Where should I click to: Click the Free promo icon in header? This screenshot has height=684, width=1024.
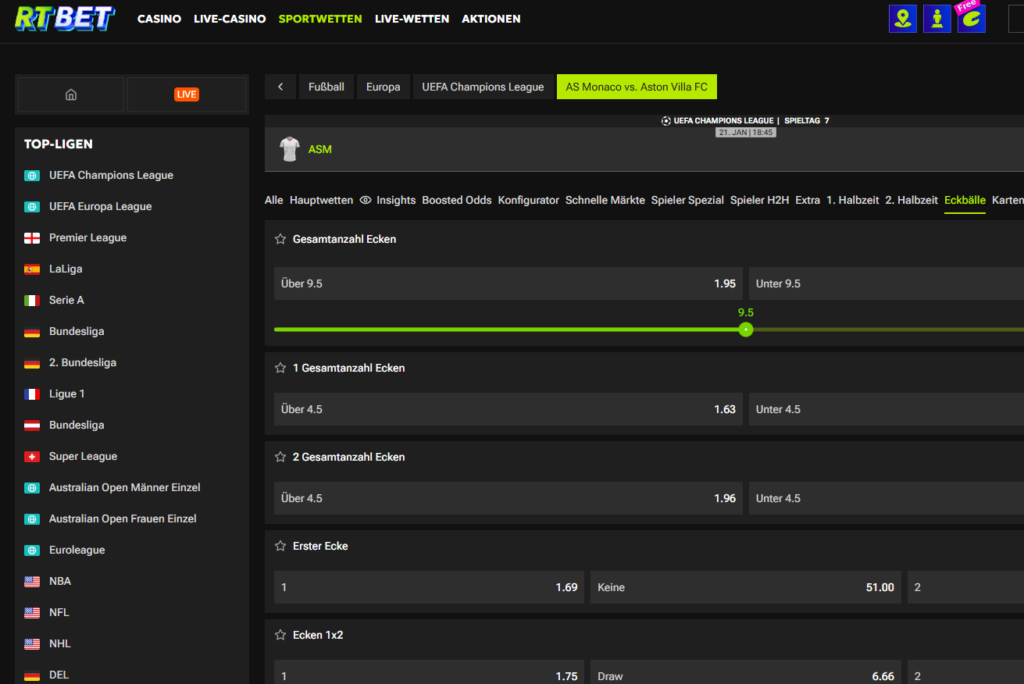[x=971, y=18]
